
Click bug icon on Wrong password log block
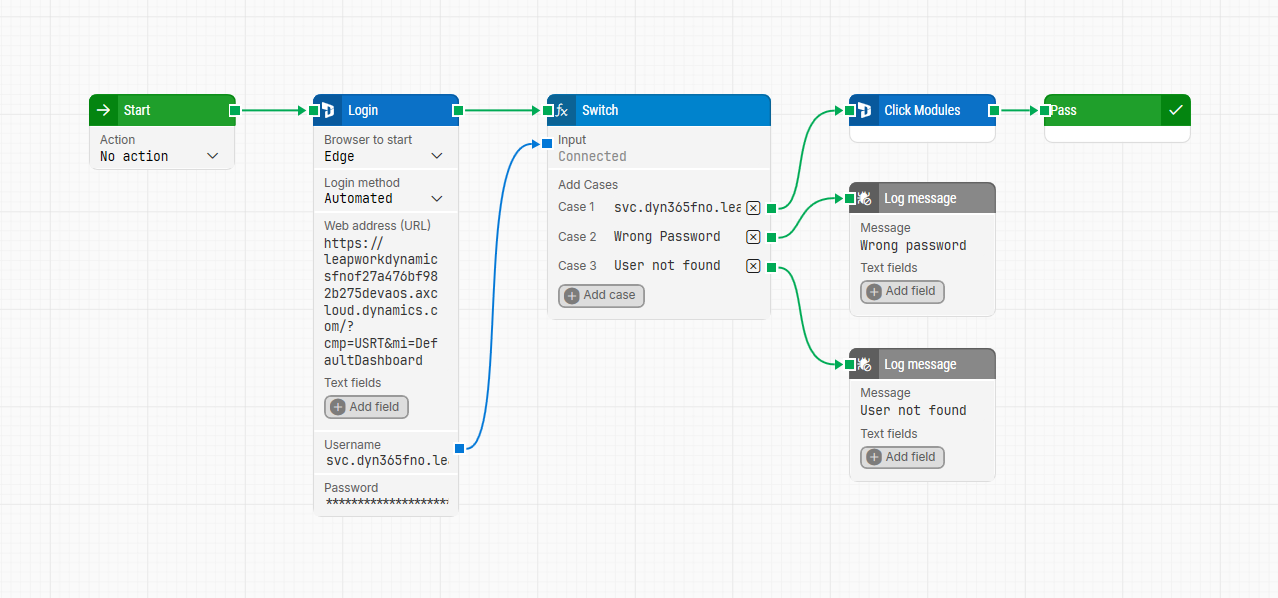tap(864, 198)
